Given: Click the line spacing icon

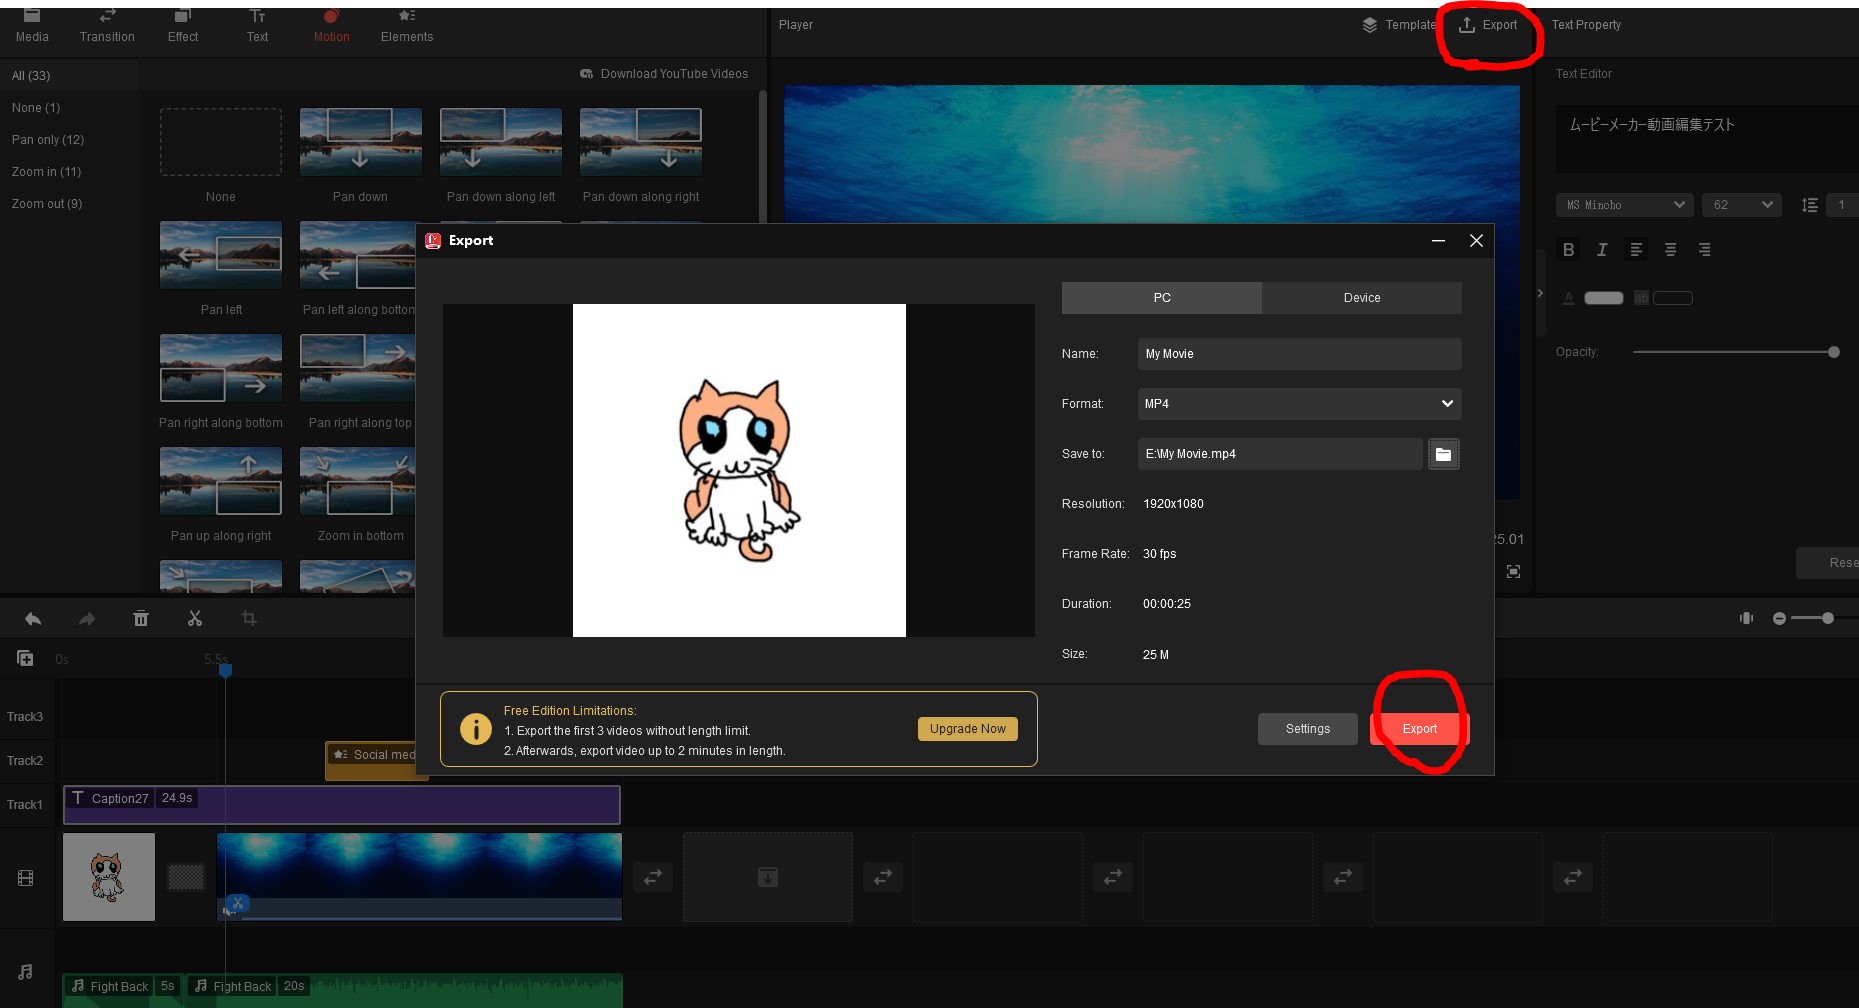Looking at the screenshot, I should tap(1810, 205).
